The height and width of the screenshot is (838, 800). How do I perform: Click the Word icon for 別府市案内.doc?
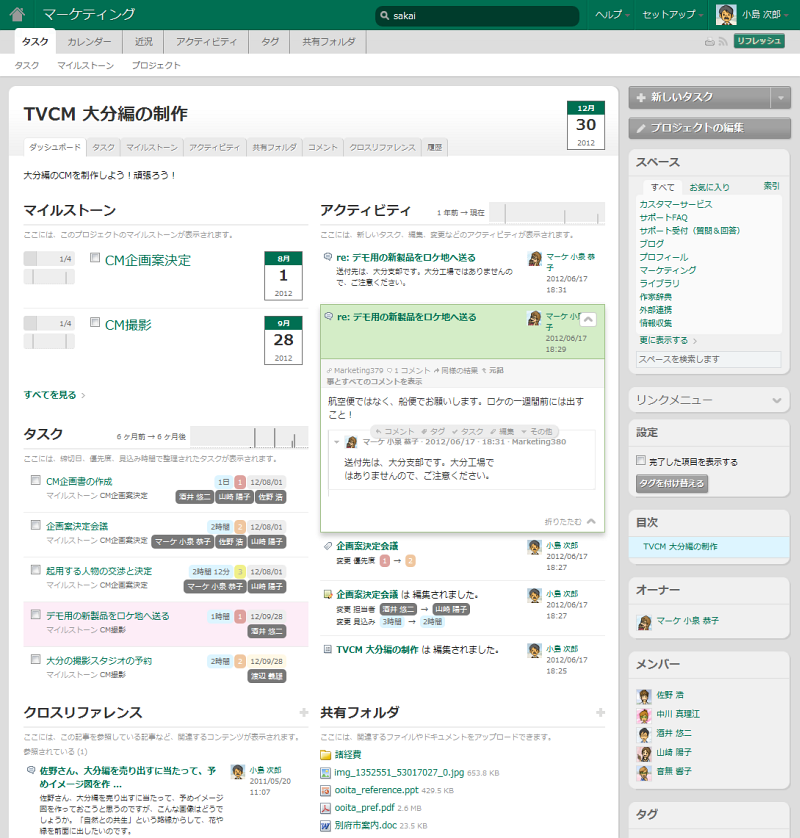326,826
